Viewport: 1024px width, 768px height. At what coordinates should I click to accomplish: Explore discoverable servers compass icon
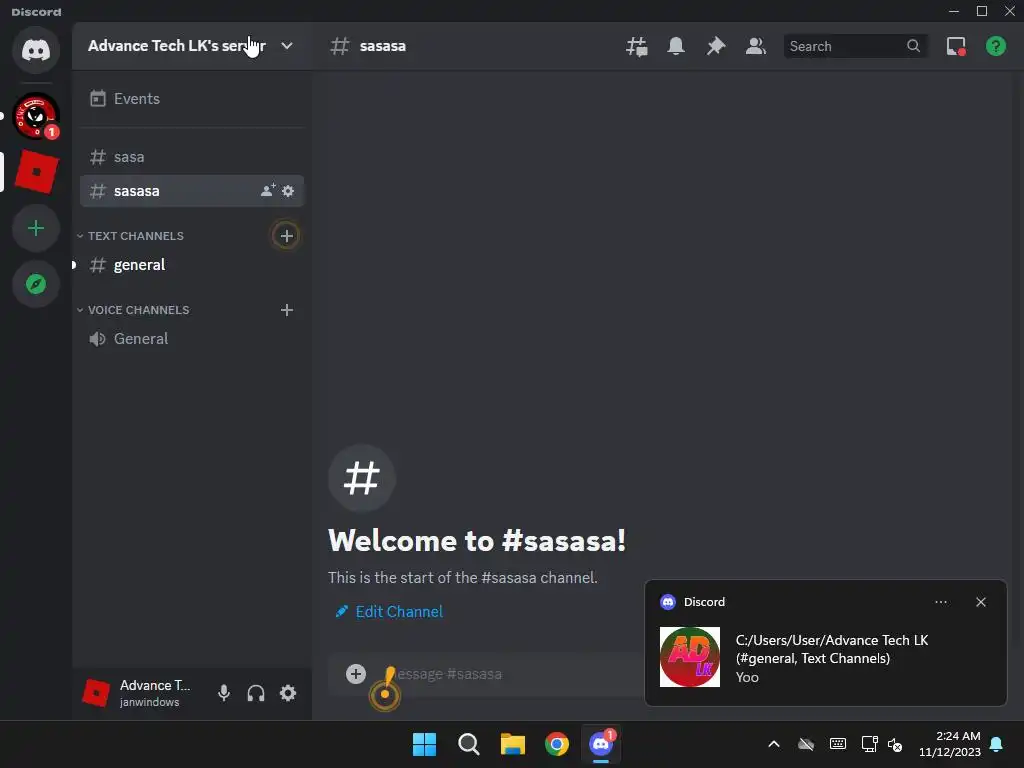coord(36,284)
